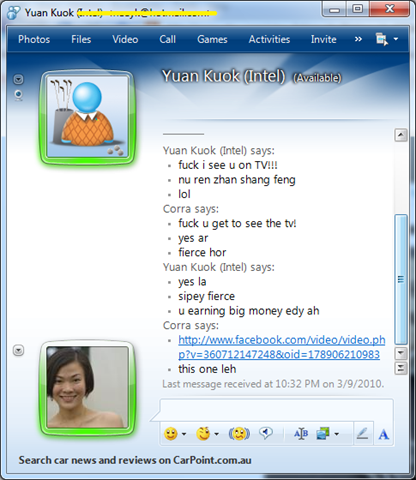Click the message 'u earning big money edy ah'
416x480 pixels.
point(249,311)
